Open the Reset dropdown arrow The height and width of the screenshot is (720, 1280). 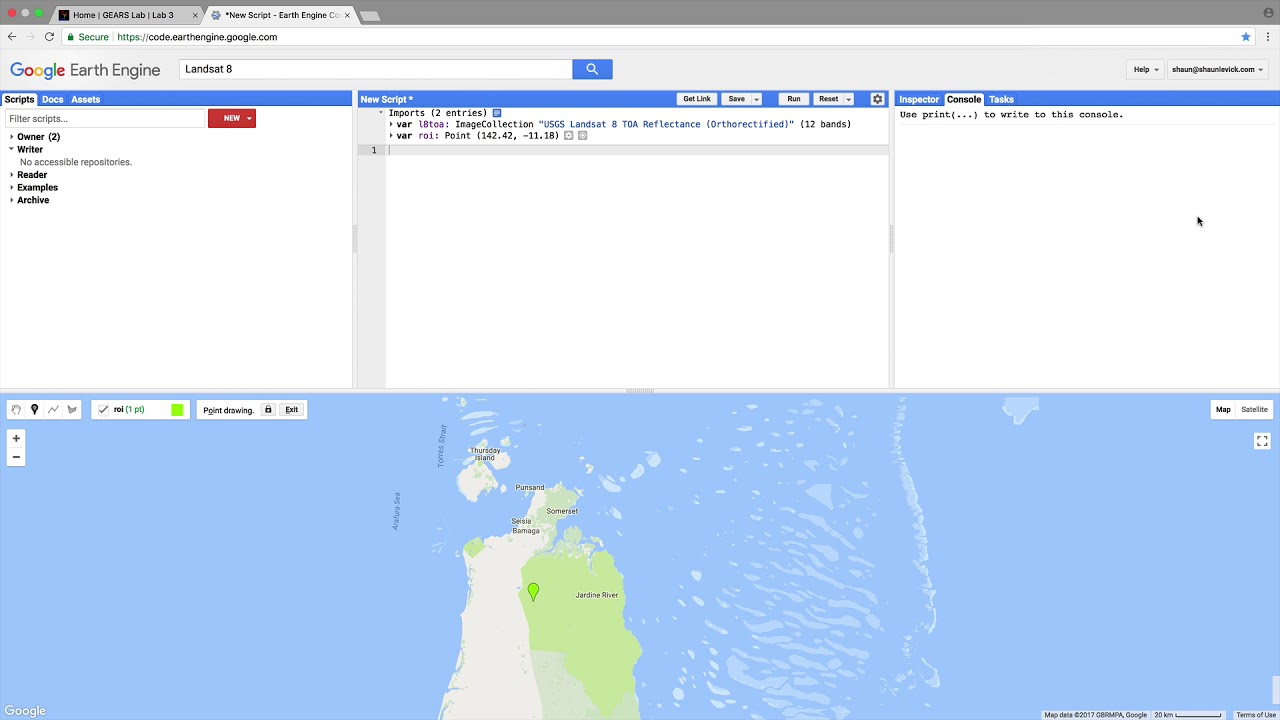(848, 99)
